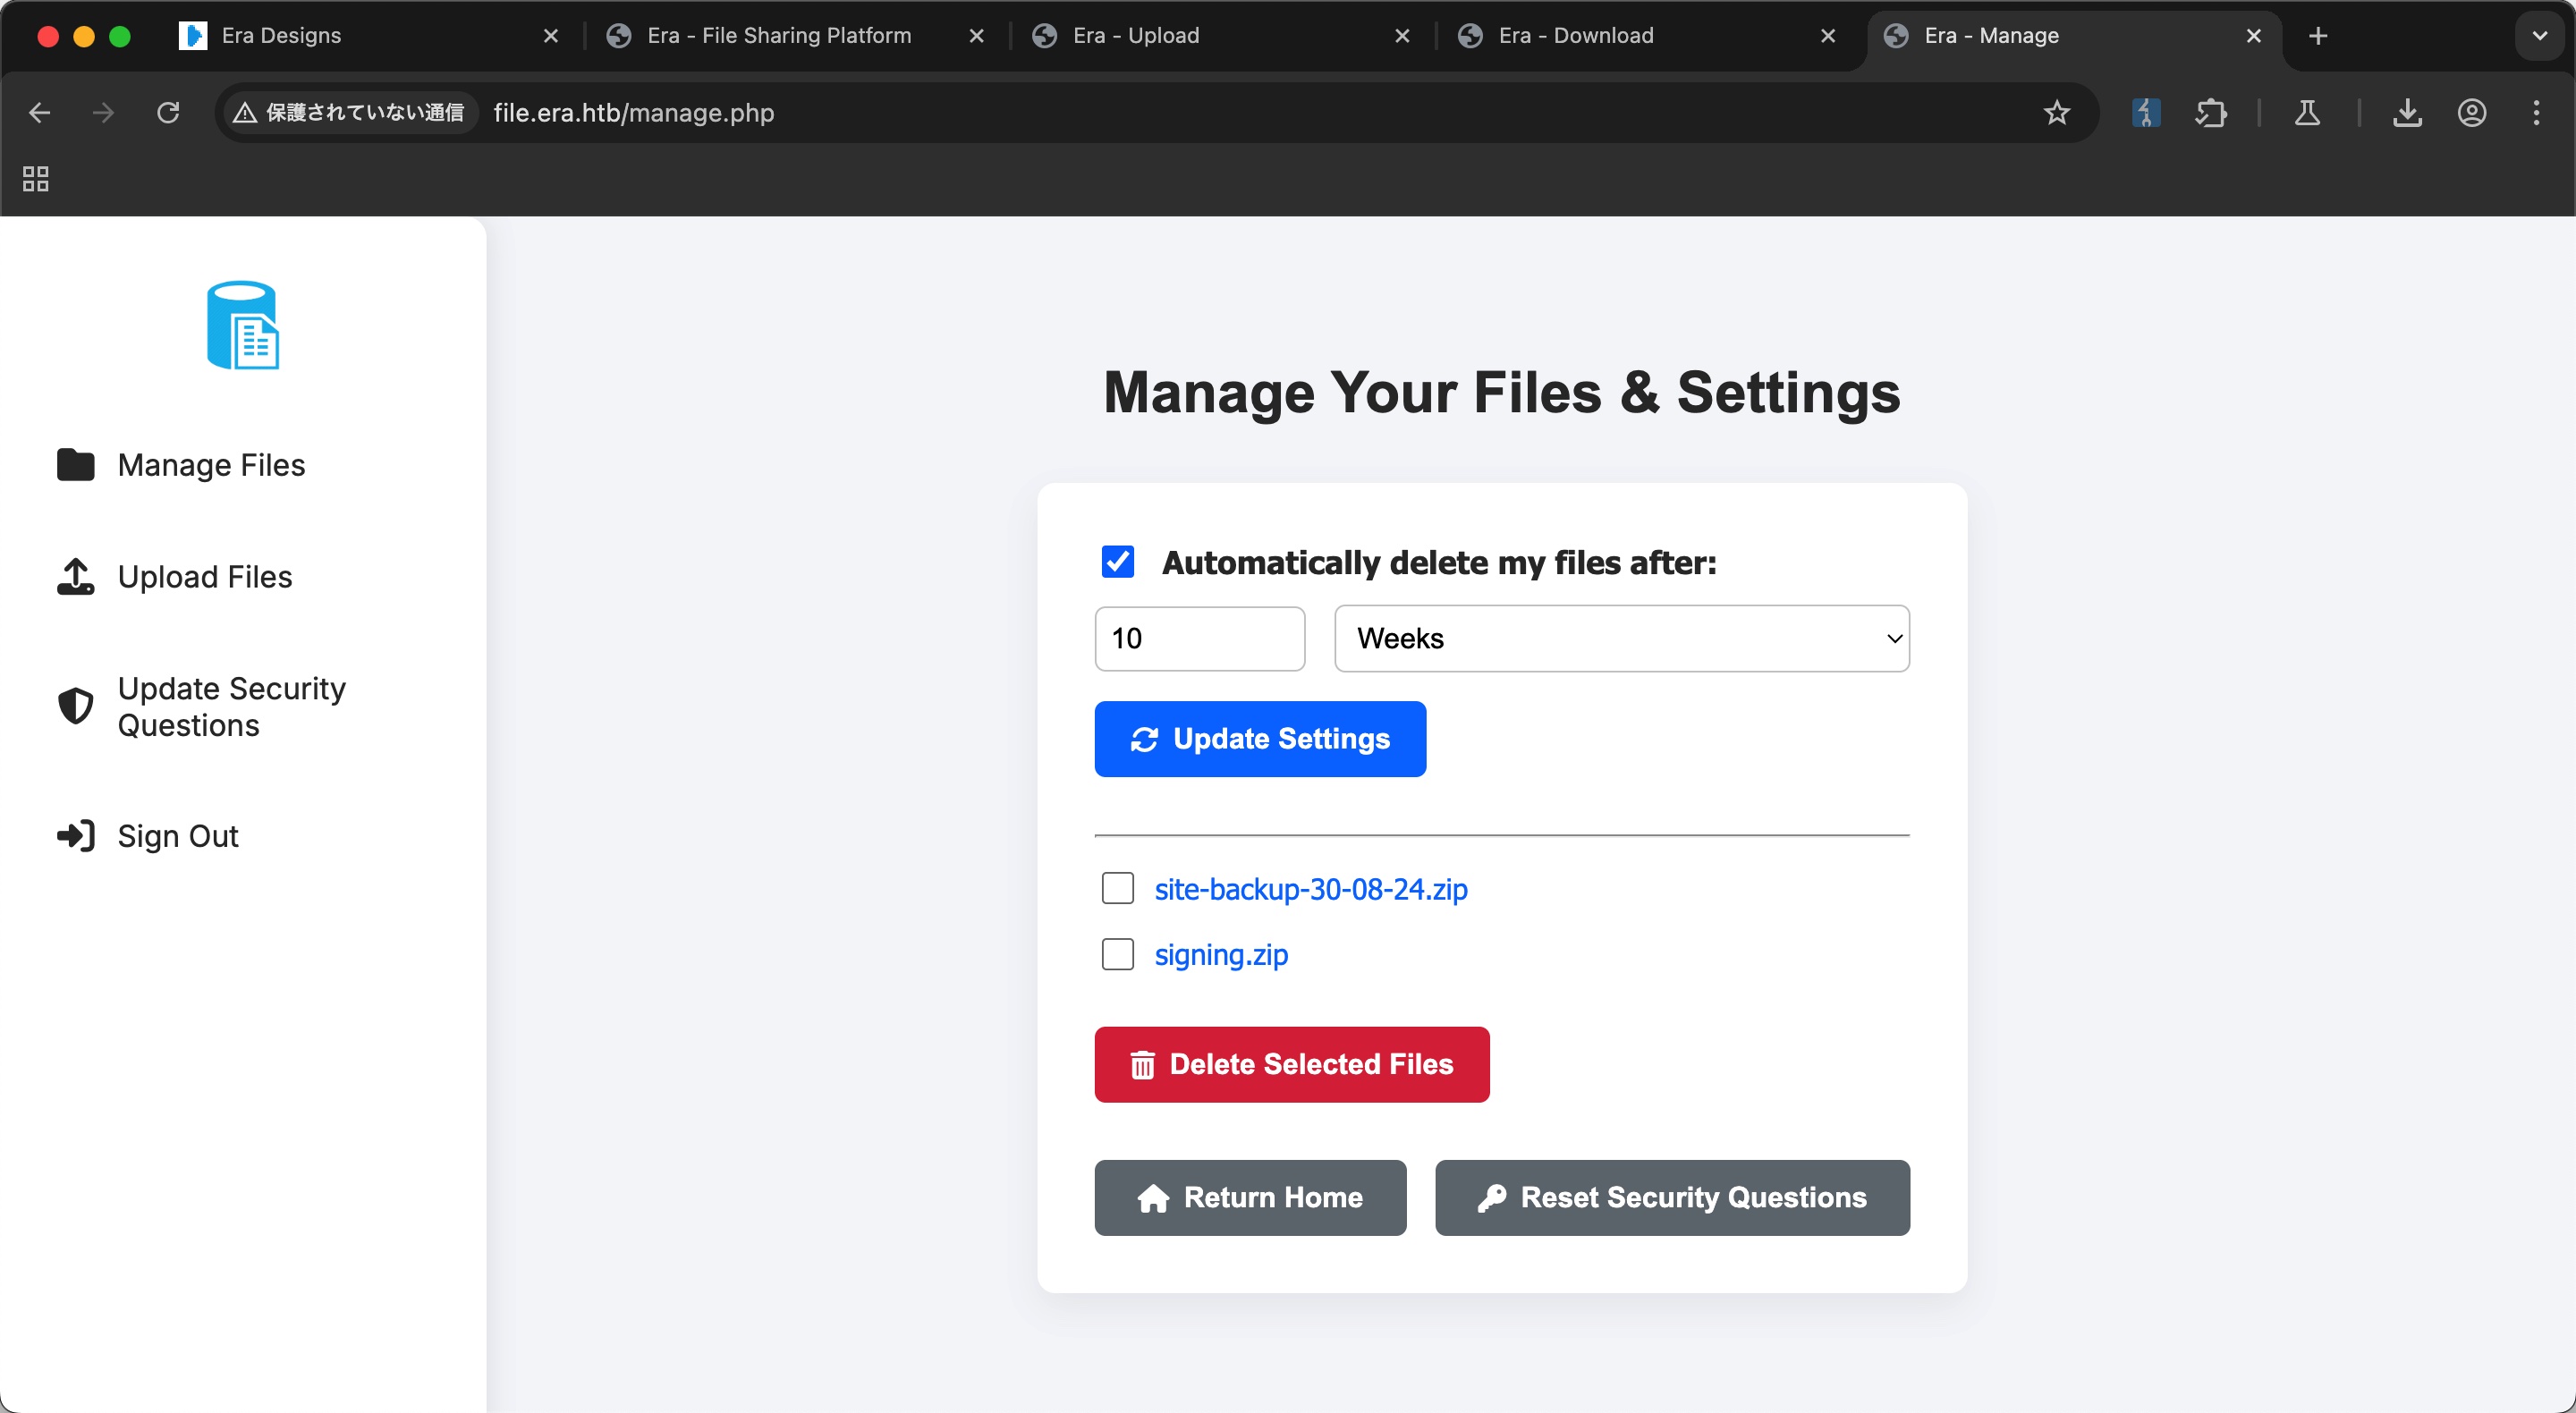Bookmark this page with the star icon
Image resolution: width=2576 pixels, height=1413 pixels.
(x=2056, y=113)
